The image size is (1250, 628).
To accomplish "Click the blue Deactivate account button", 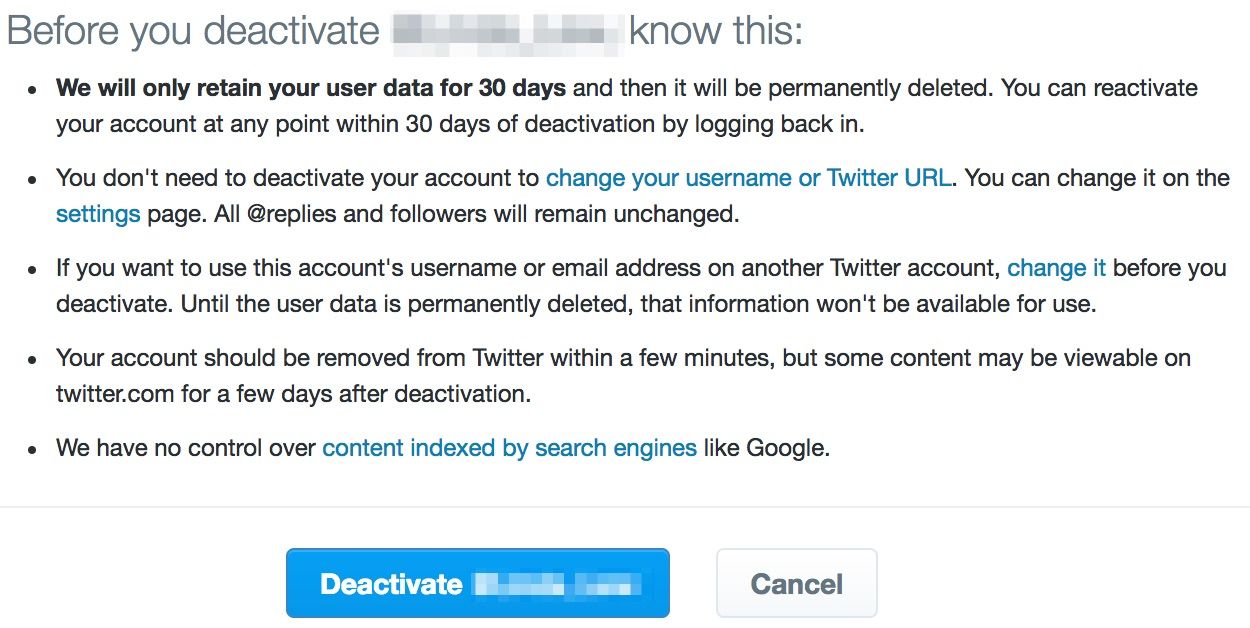I will [x=477, y=583].
